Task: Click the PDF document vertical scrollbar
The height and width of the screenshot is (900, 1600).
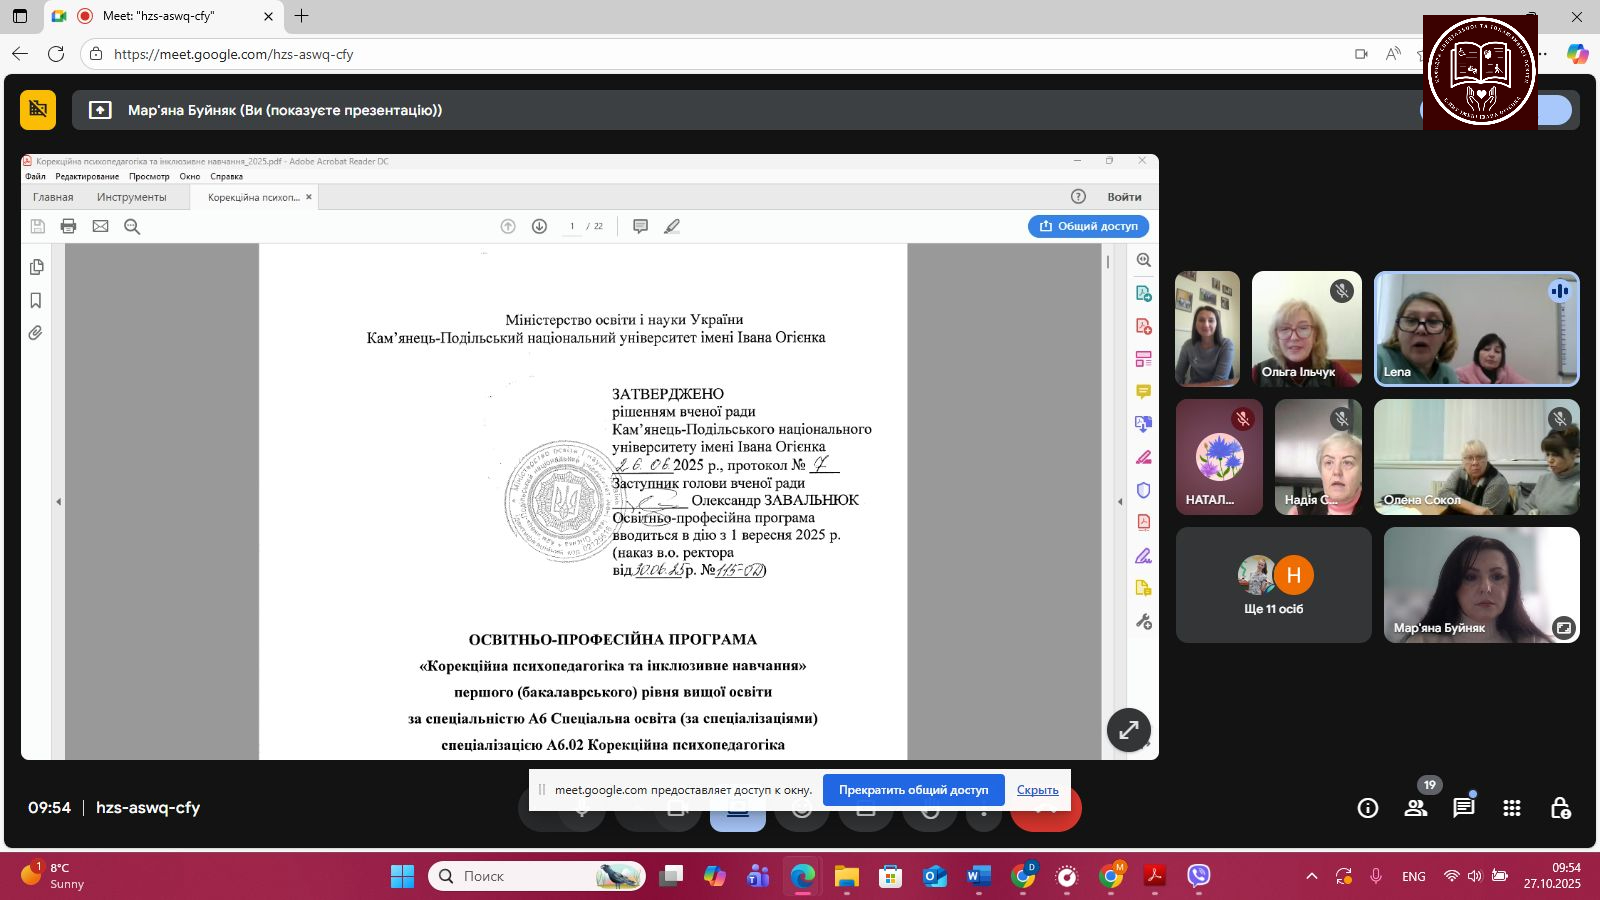Action: tap(1108, 262)
